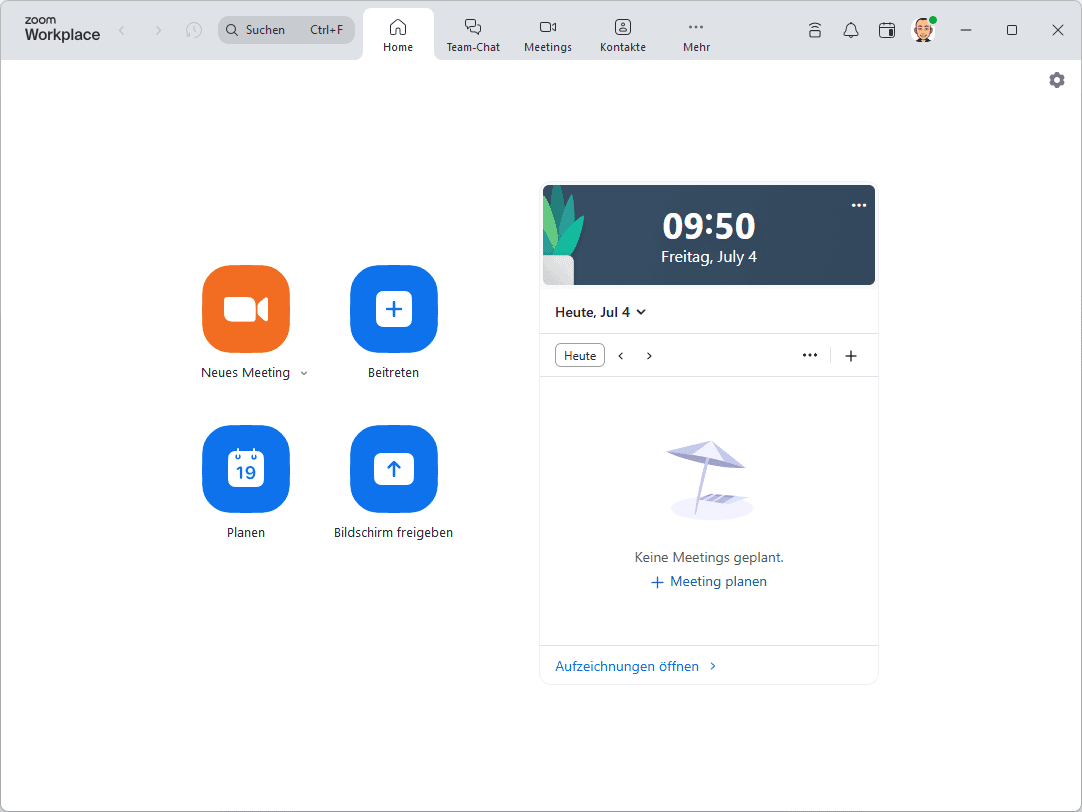Image resolution: width=1082 pixels, height=812 pixels.
Task: Open three-dot menu on the clock banner
Action: pos(858,205)
